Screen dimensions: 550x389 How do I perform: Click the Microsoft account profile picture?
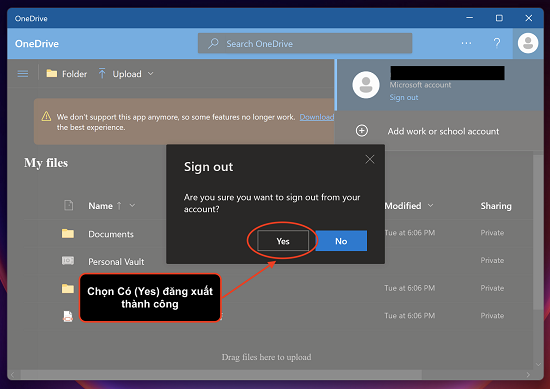[x=366, y=85]
